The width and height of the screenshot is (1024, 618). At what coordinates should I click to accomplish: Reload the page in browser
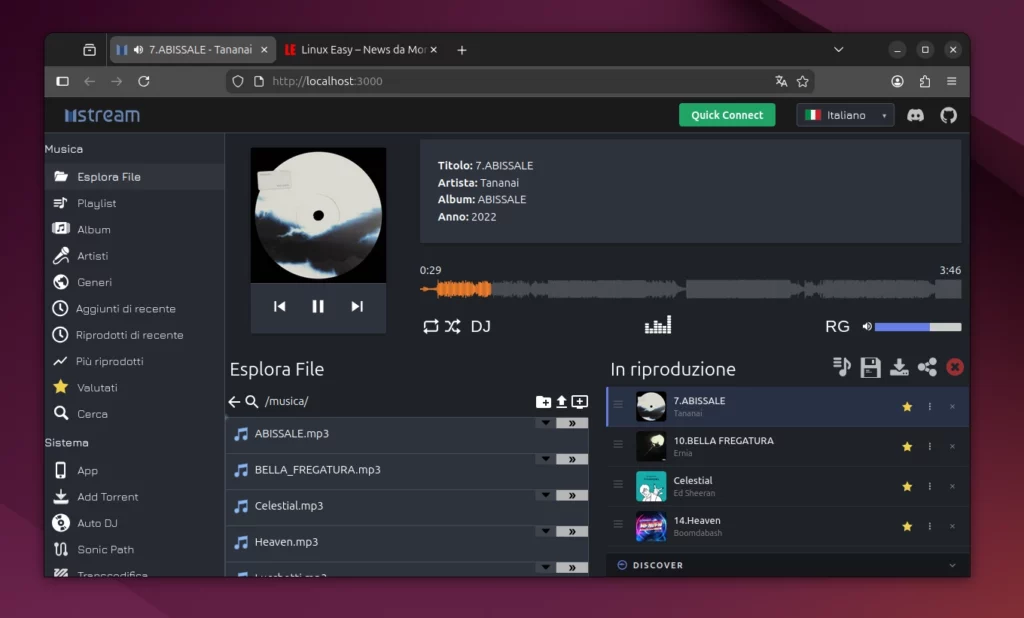[x=144, y=81]
